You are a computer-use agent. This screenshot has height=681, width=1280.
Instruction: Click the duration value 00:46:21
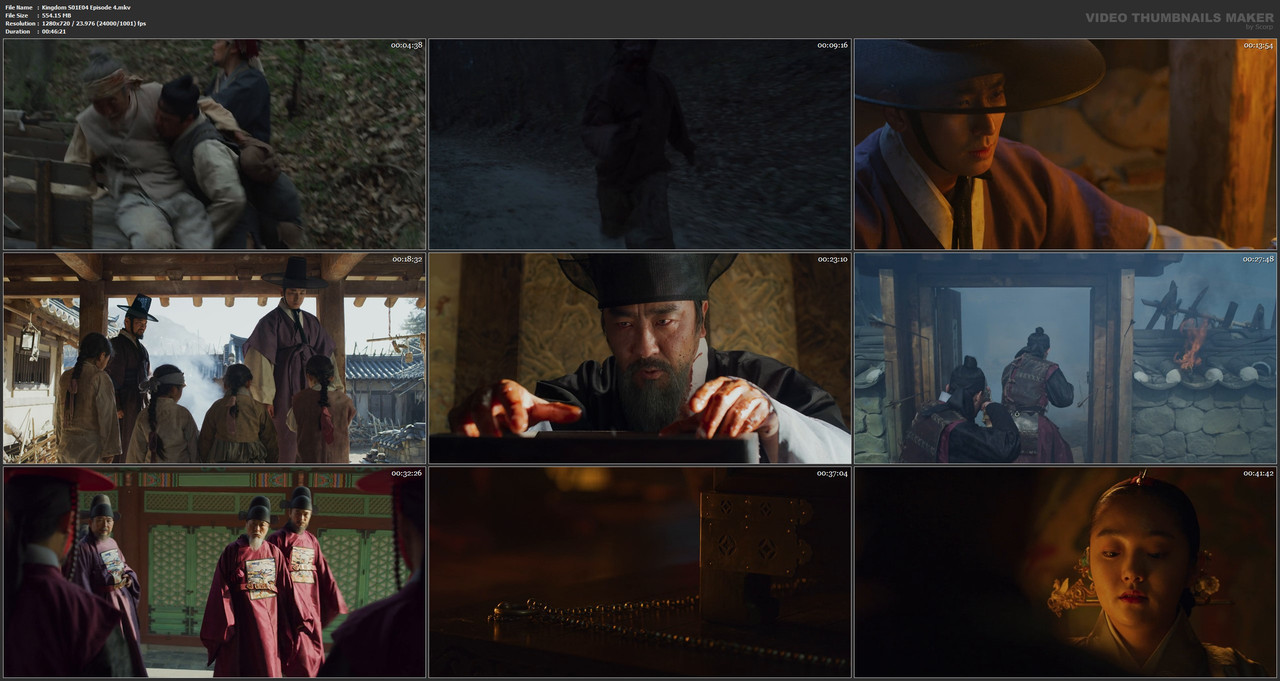[x=54, y=31]
